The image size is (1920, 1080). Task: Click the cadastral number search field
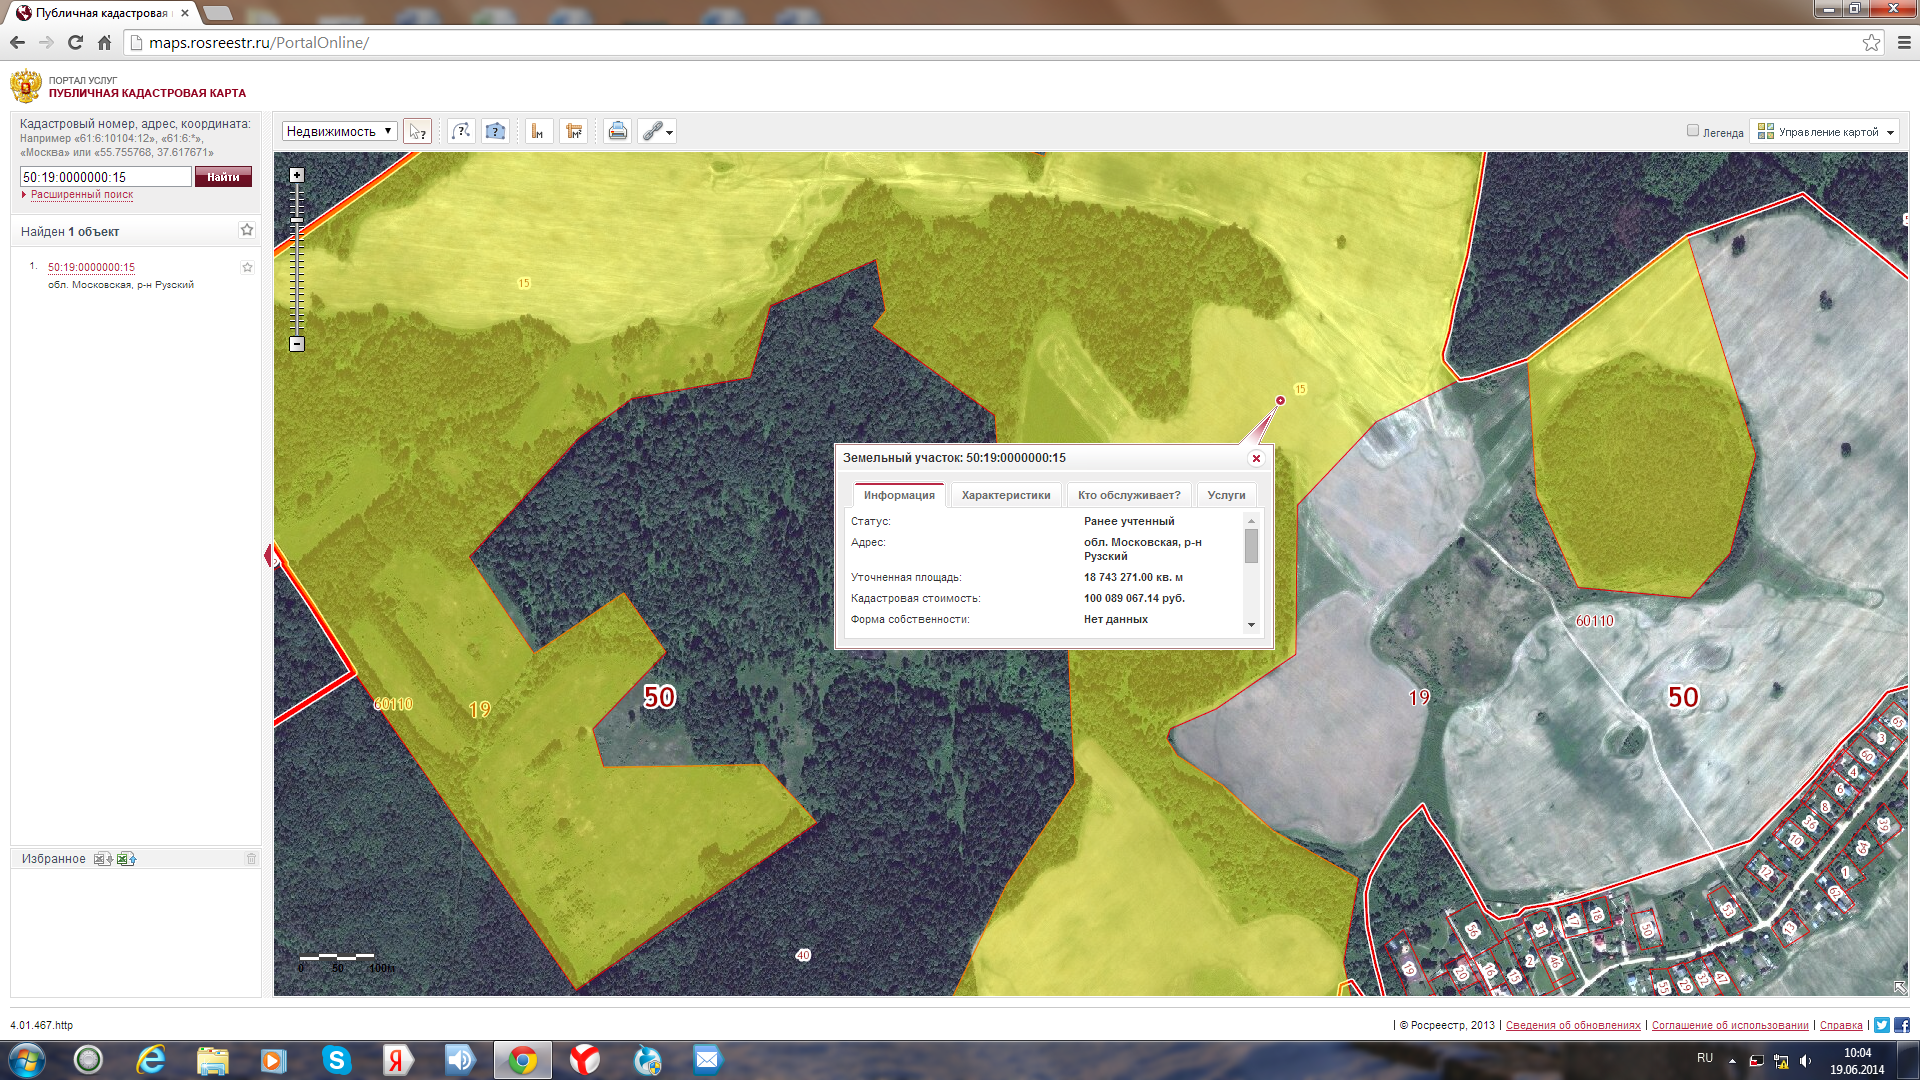106,177
